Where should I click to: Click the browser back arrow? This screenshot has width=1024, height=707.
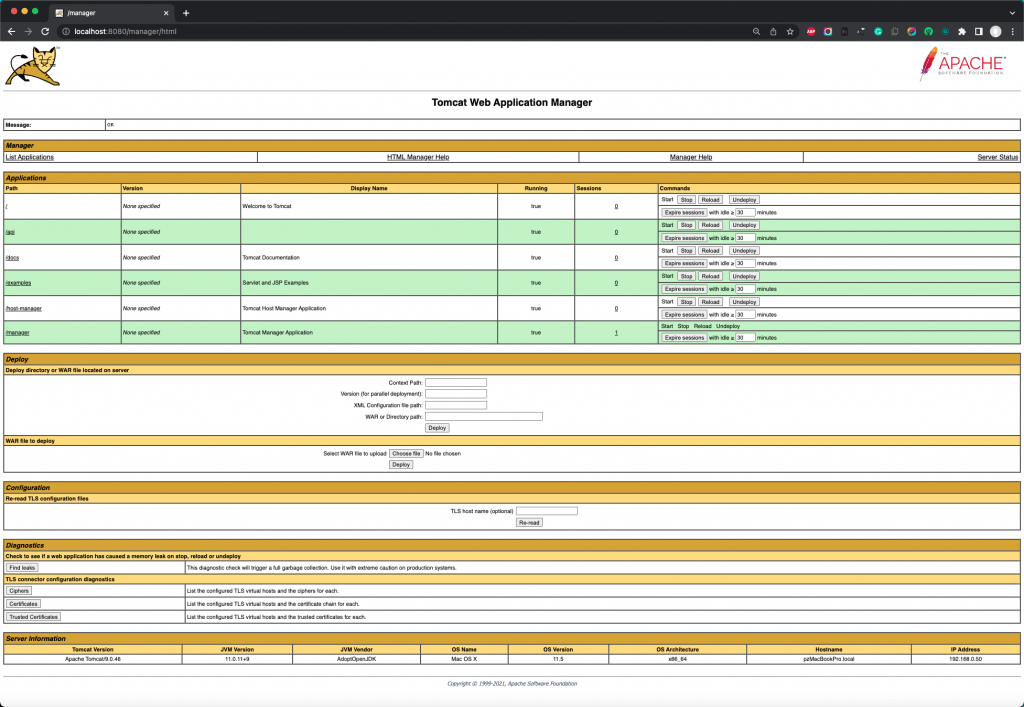point(12,31)
